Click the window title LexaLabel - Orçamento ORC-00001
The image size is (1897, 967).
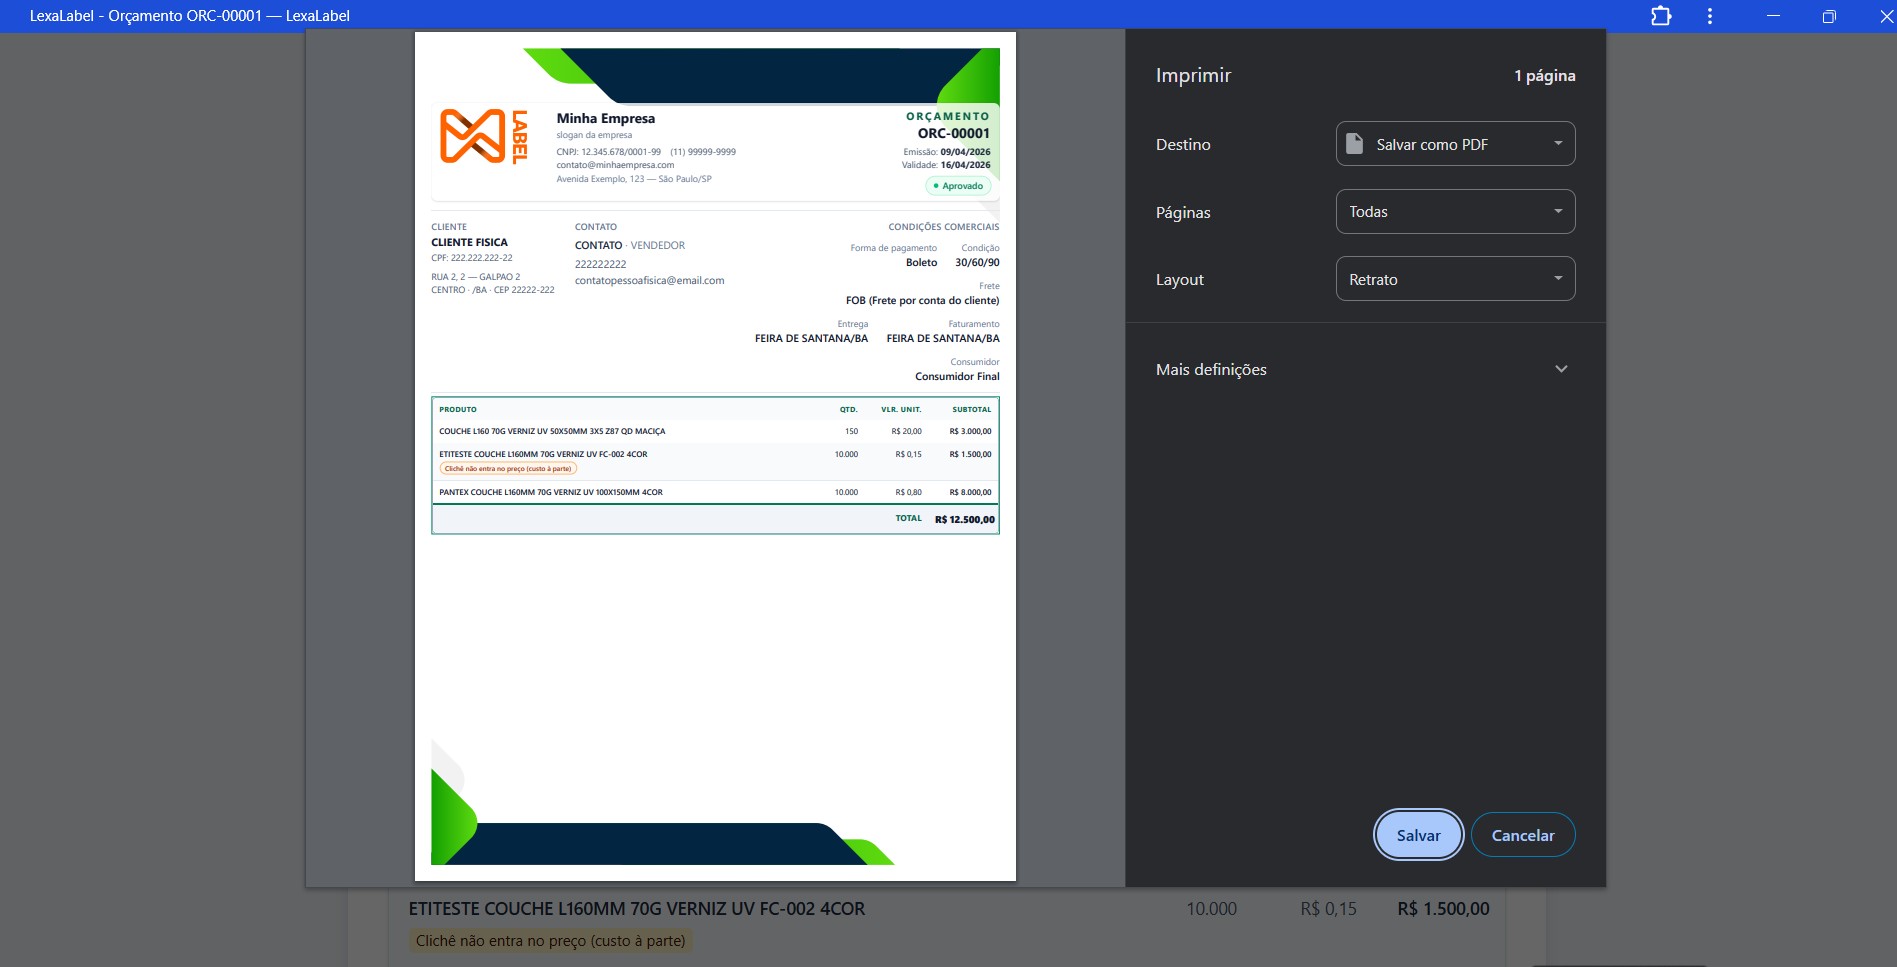pos(190,16)
